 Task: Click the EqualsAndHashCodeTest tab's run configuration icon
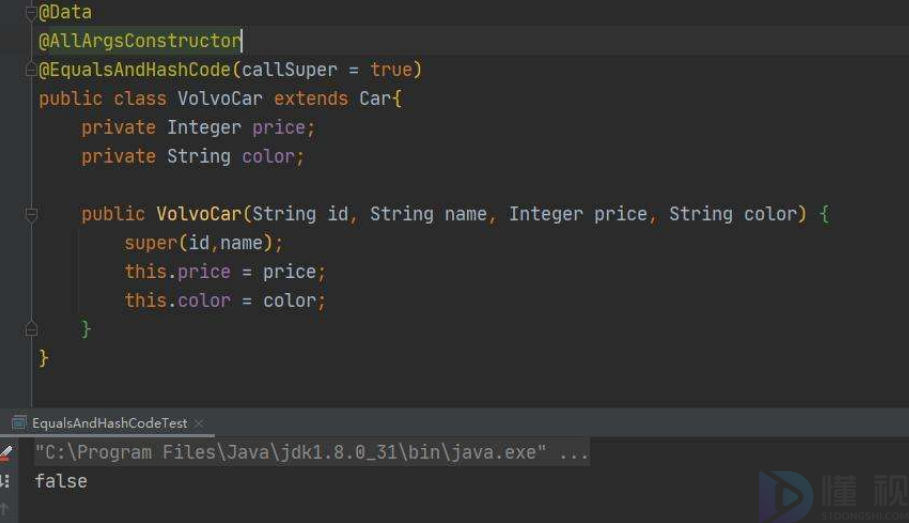19,423
